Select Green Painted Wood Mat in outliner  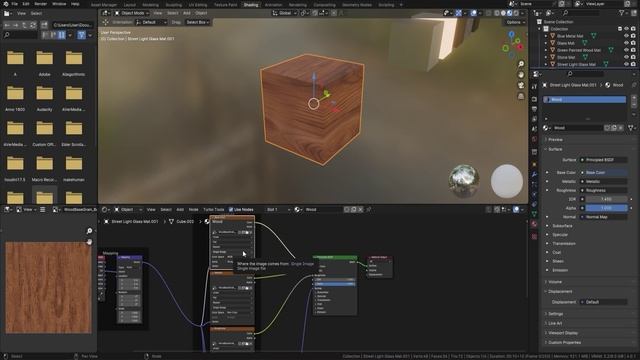point(579,50)
